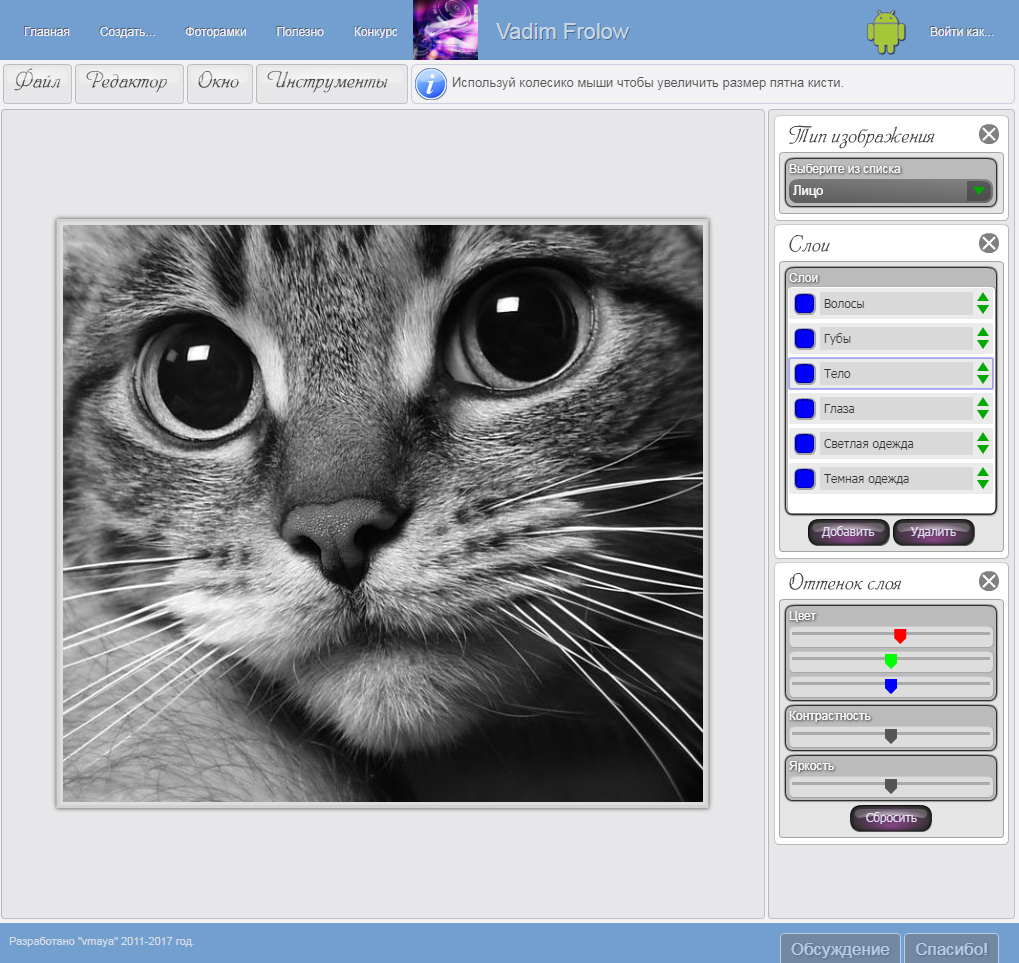Open the Редактор menu
Viewport: 1019px width, 963px height.
click(x=129, y=83)
